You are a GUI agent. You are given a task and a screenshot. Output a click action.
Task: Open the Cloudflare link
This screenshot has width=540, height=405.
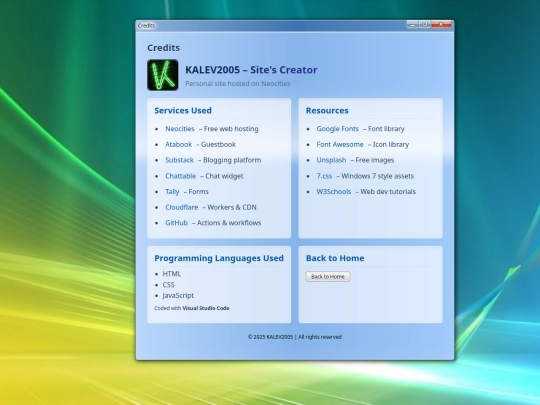[x=181, y=207]
